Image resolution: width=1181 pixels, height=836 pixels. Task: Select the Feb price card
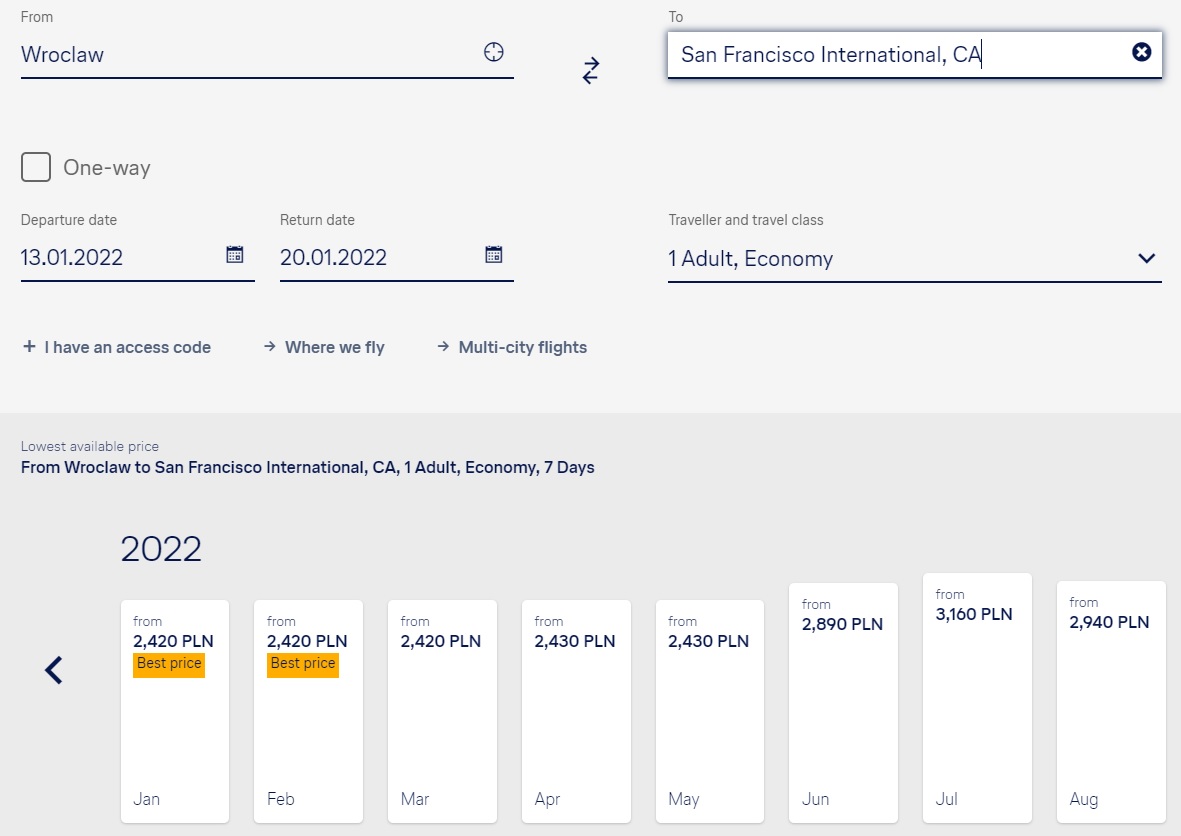coord(308,711)
